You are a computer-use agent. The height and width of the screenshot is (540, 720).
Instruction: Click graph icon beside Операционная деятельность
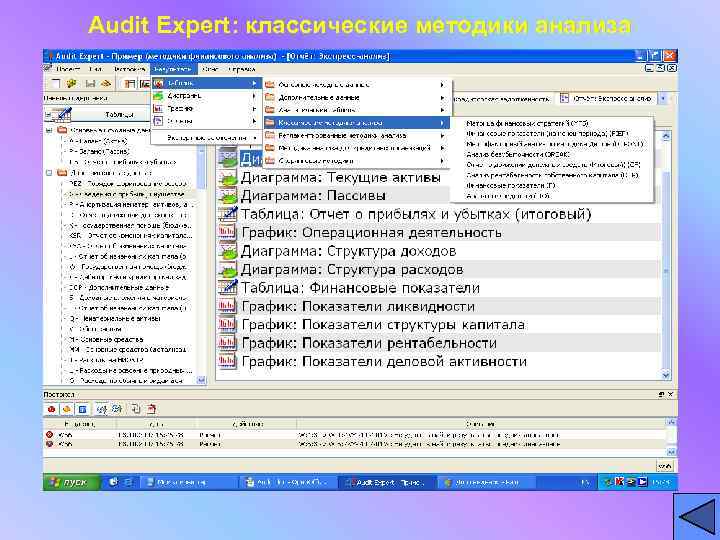[228, 232]
